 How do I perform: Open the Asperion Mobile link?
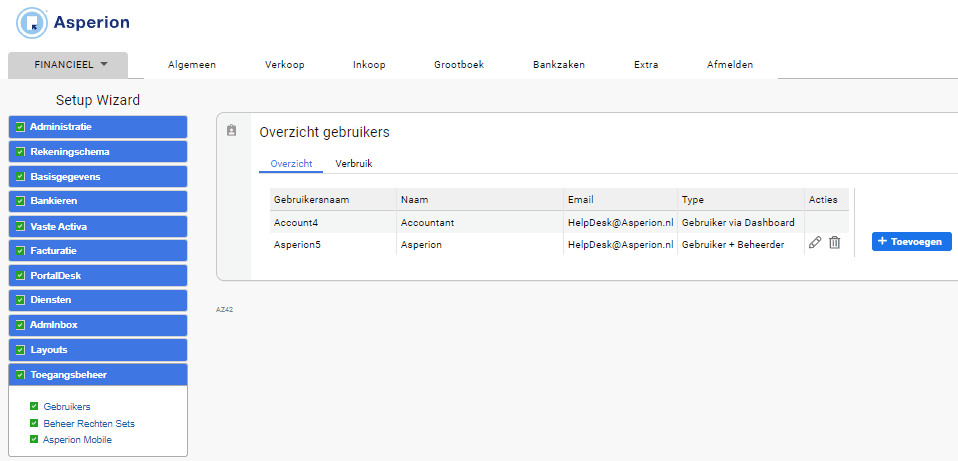click(78, 440)
